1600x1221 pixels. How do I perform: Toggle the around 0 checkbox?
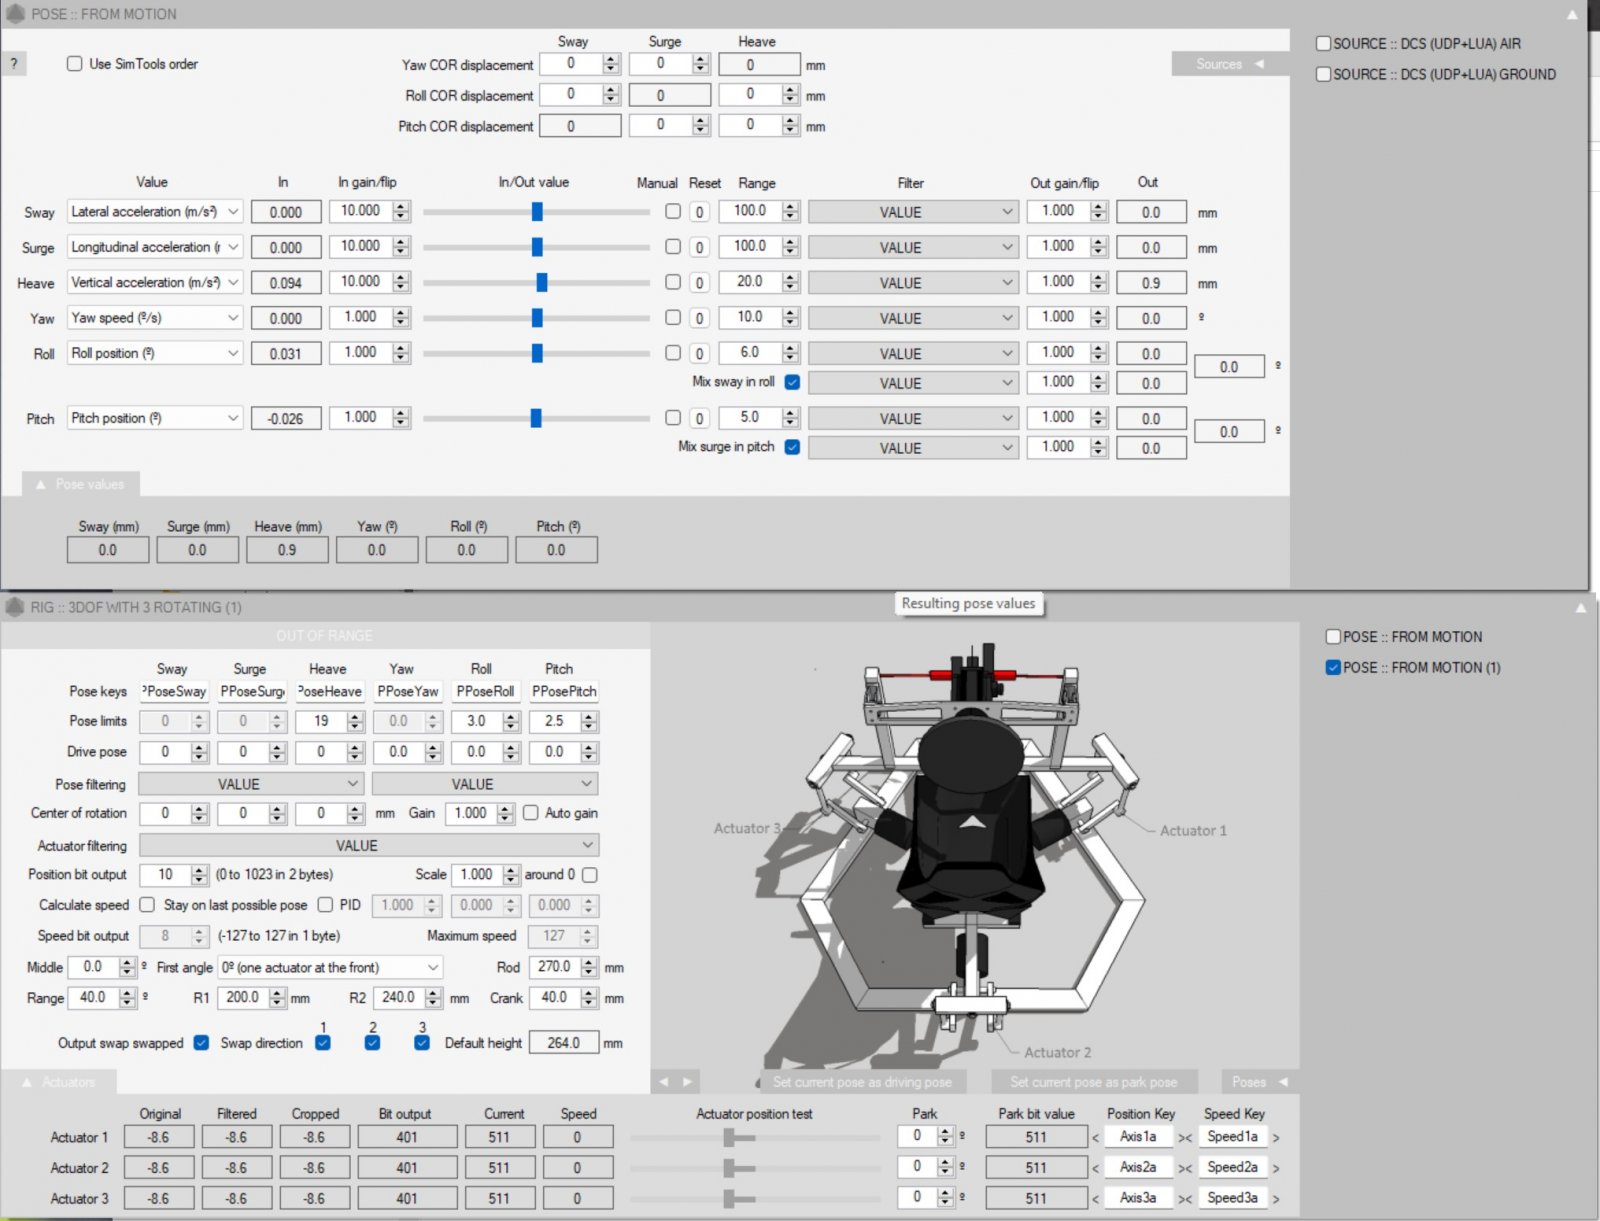(x=590, y=875)
